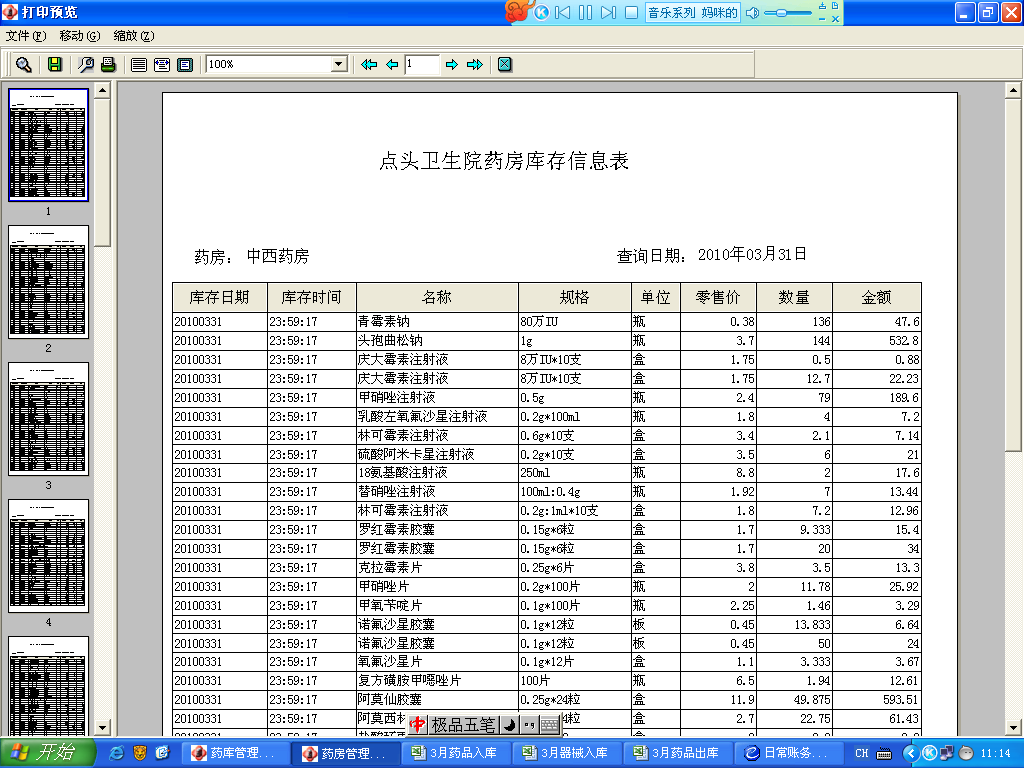Switch to 日常账务 taskbar item
Viewport: 1024px width, 768px height.
pyautogui.click(x=790, y=753)
